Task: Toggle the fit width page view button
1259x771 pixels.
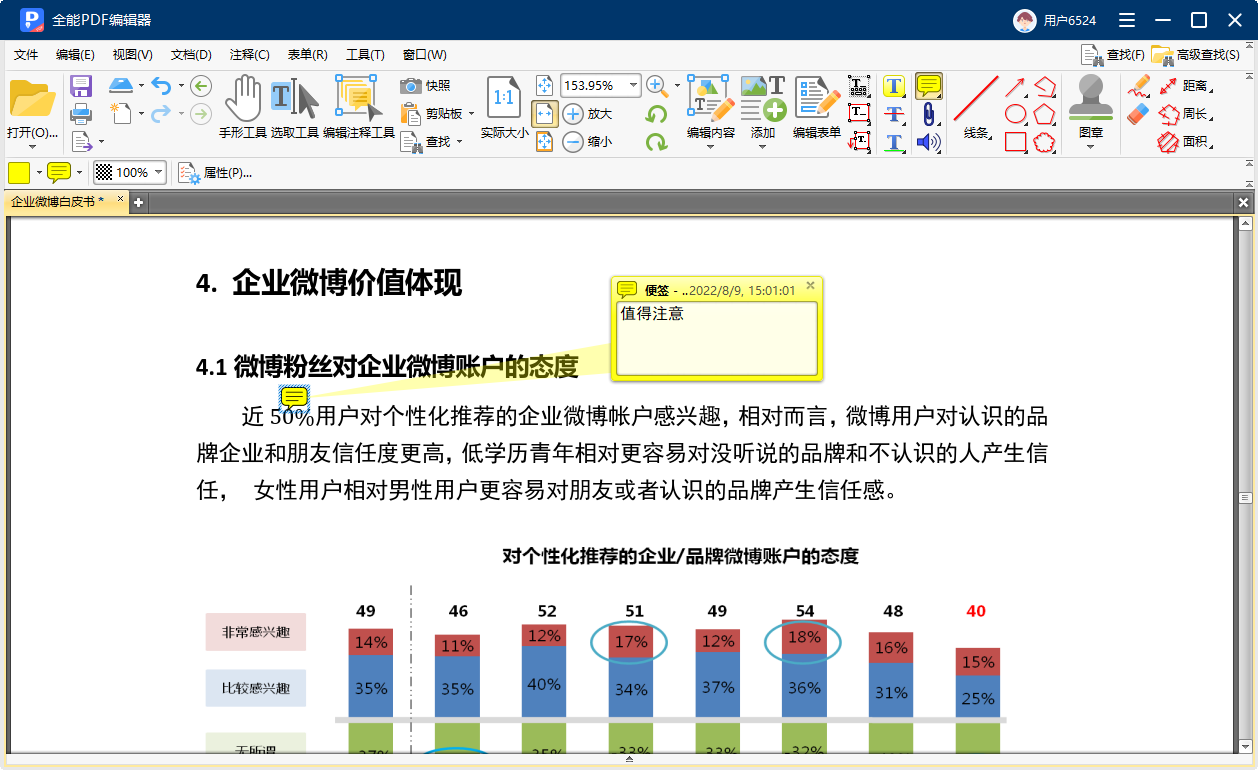Action: (545, 114)
